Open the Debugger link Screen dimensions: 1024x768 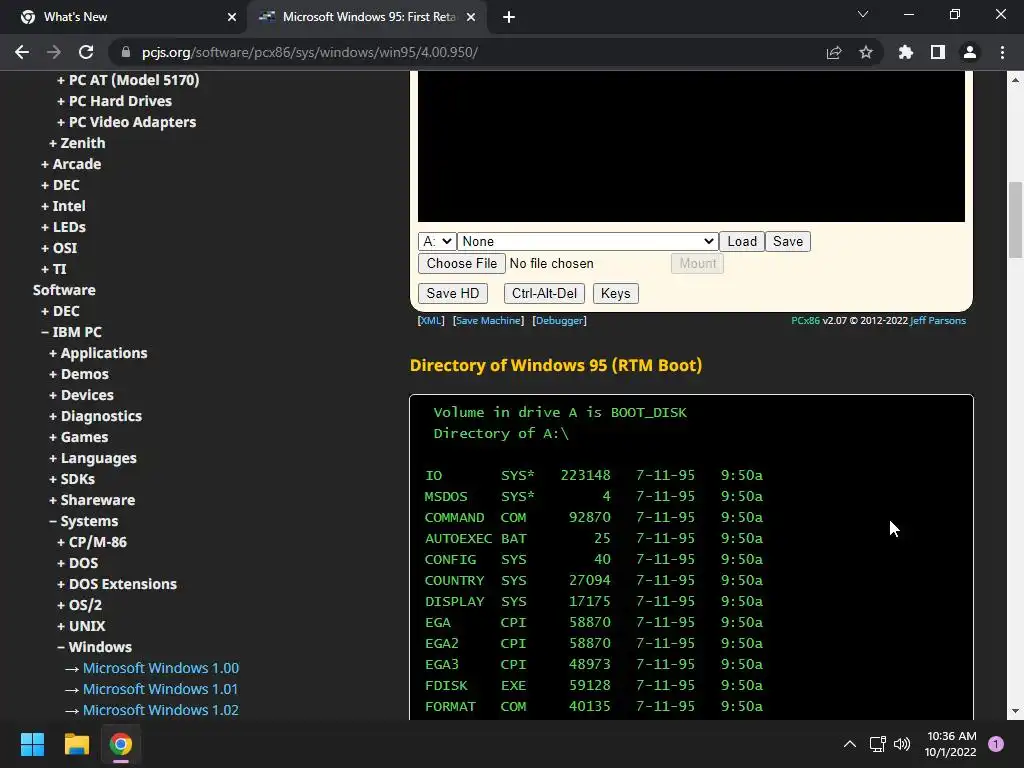(x=559, y=321)
